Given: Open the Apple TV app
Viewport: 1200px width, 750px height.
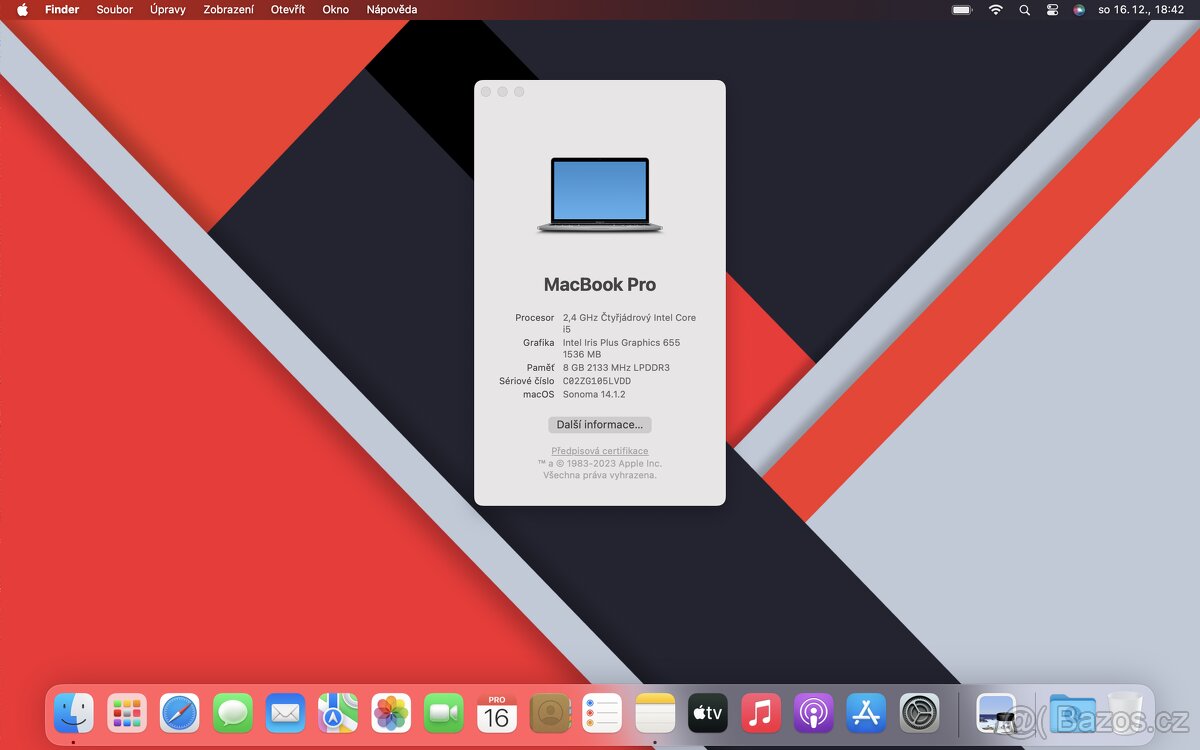Looking at the screenshot, I should click(707, 713).
